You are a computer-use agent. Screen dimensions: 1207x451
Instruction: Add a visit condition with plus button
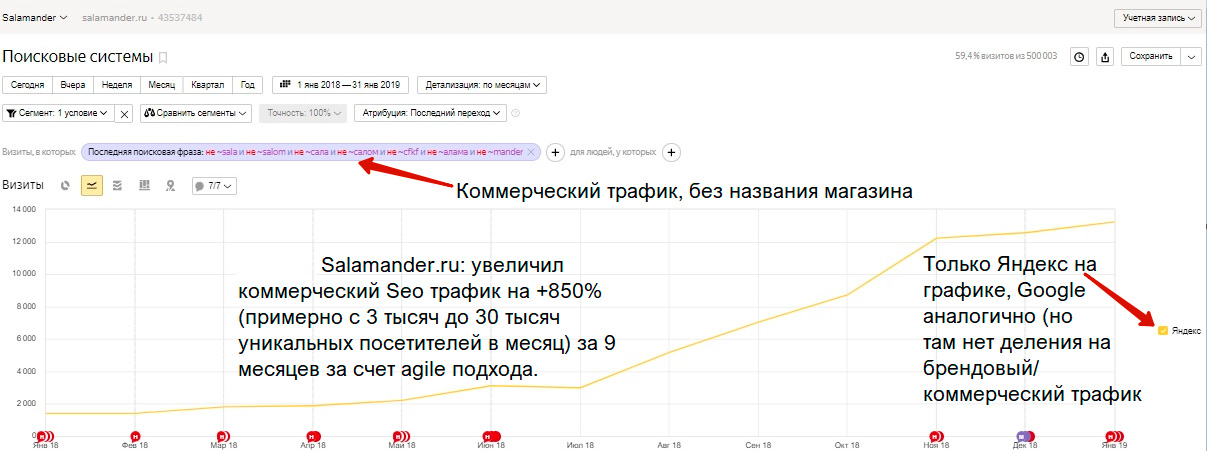point(556,152)
